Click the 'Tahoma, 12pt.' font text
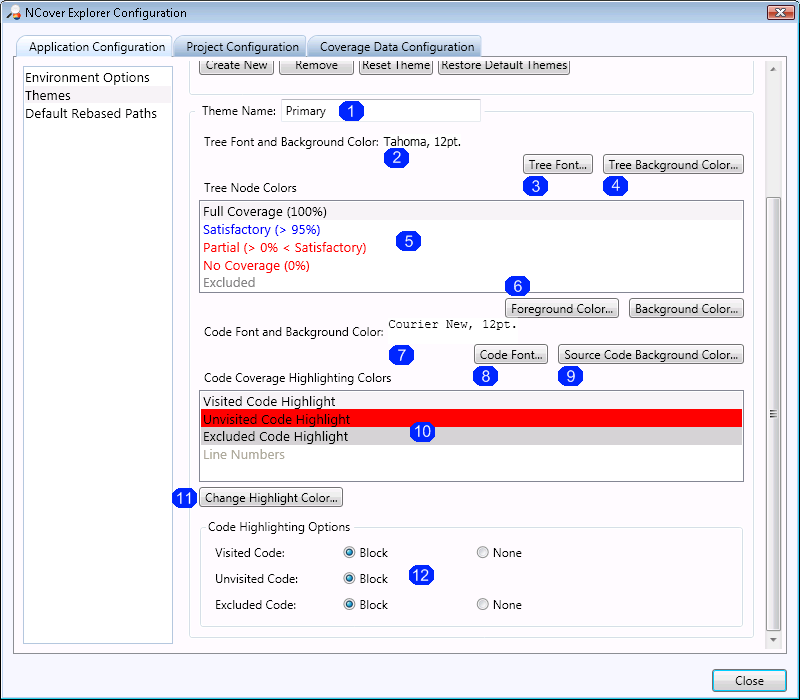Screen dimensions: 800x700 pos(422,141)
